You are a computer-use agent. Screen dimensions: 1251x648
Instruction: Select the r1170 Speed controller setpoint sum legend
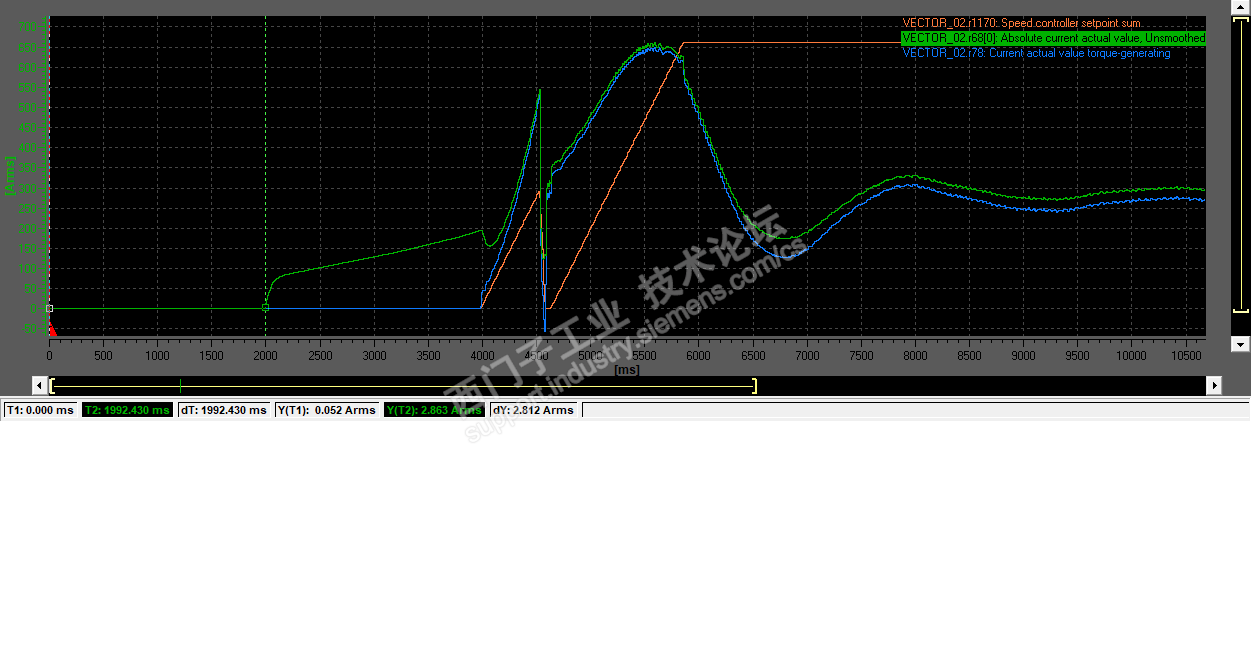(1021, 23)
